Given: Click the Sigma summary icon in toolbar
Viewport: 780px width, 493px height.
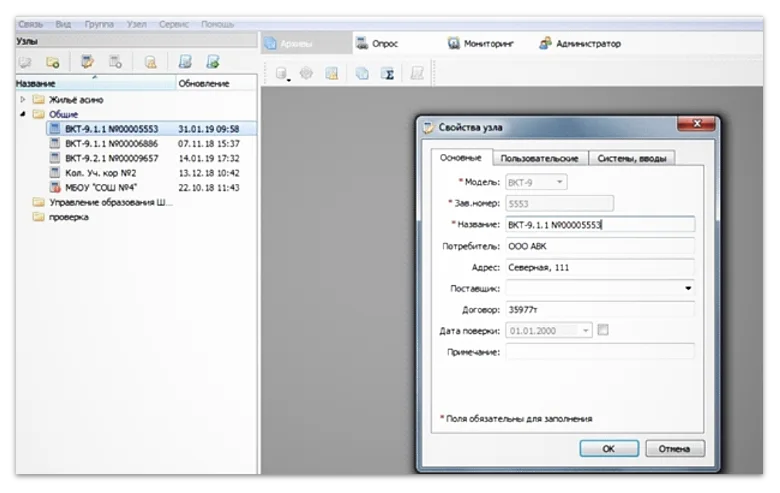Looking at the screenshot, I should 388,73.
